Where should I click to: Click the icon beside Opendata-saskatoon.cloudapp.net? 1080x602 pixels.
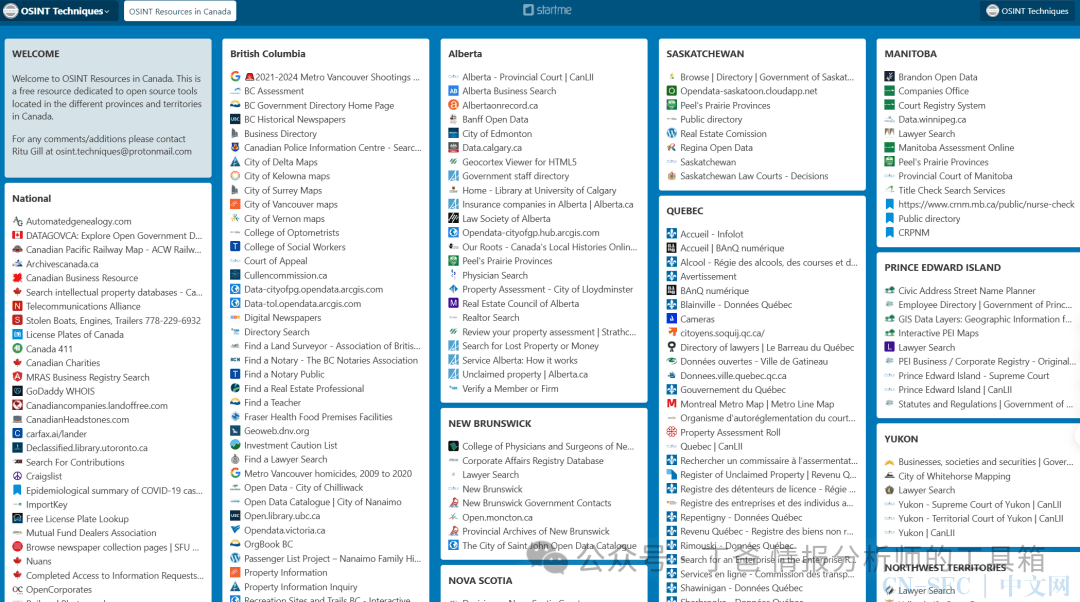672,91
